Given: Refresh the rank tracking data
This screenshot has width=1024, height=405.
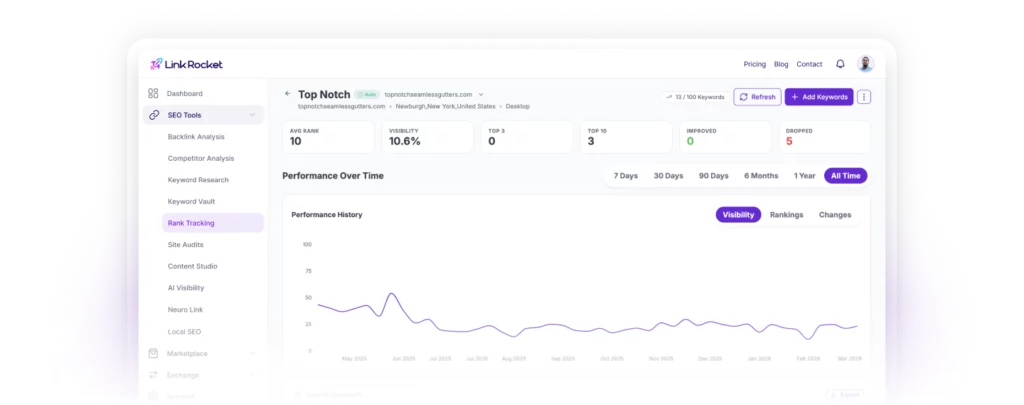Looking at the screenshot, I should point(758,97).
